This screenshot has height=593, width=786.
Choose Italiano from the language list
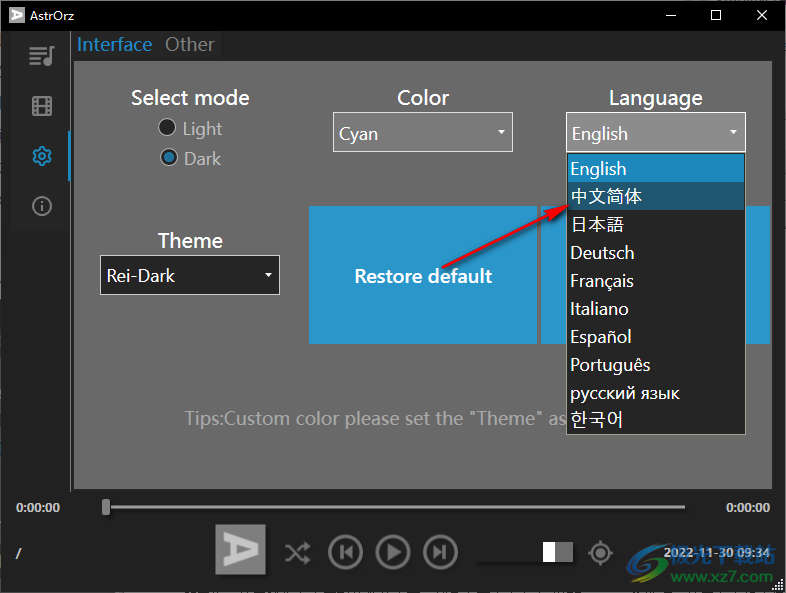(x=656, y=309)
